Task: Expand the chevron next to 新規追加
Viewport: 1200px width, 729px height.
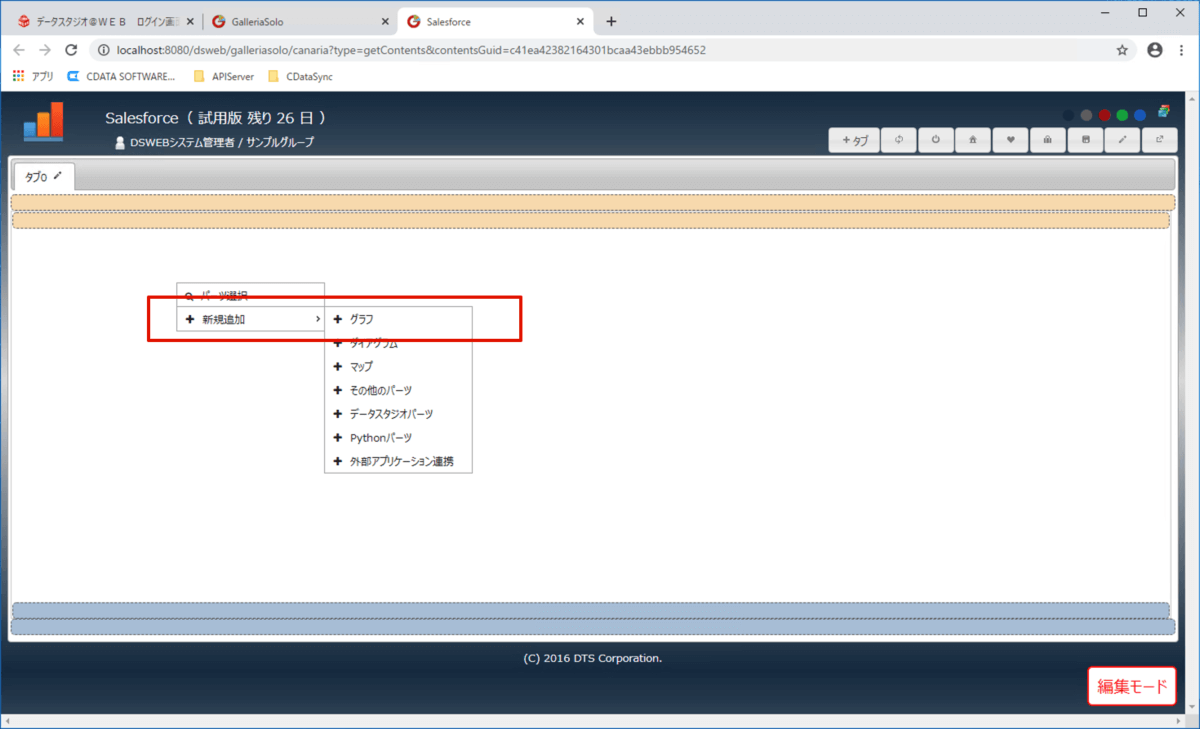Action: (318, 319)
